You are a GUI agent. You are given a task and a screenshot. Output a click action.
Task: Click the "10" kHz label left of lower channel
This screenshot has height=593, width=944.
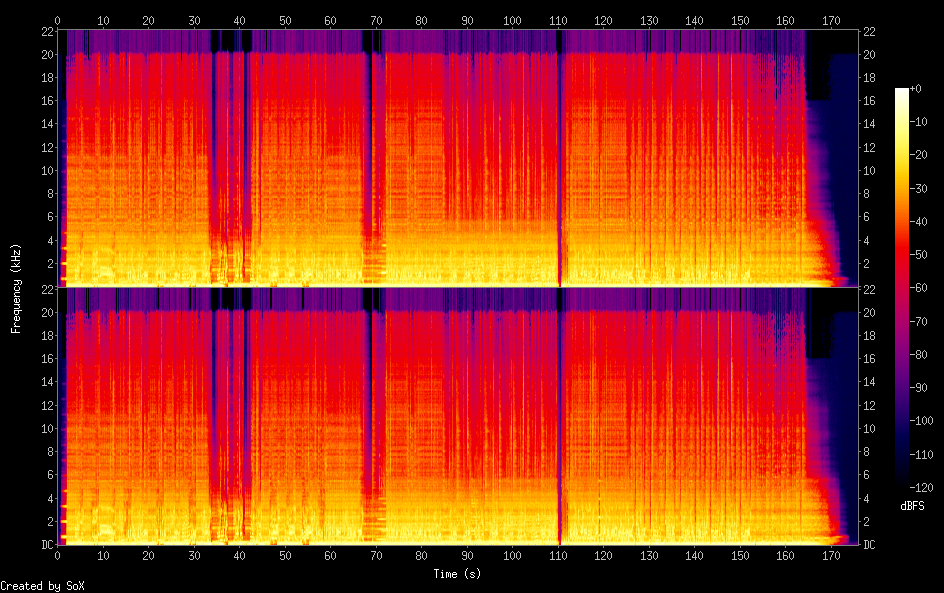pyautogui.click(x=46, y=428)
